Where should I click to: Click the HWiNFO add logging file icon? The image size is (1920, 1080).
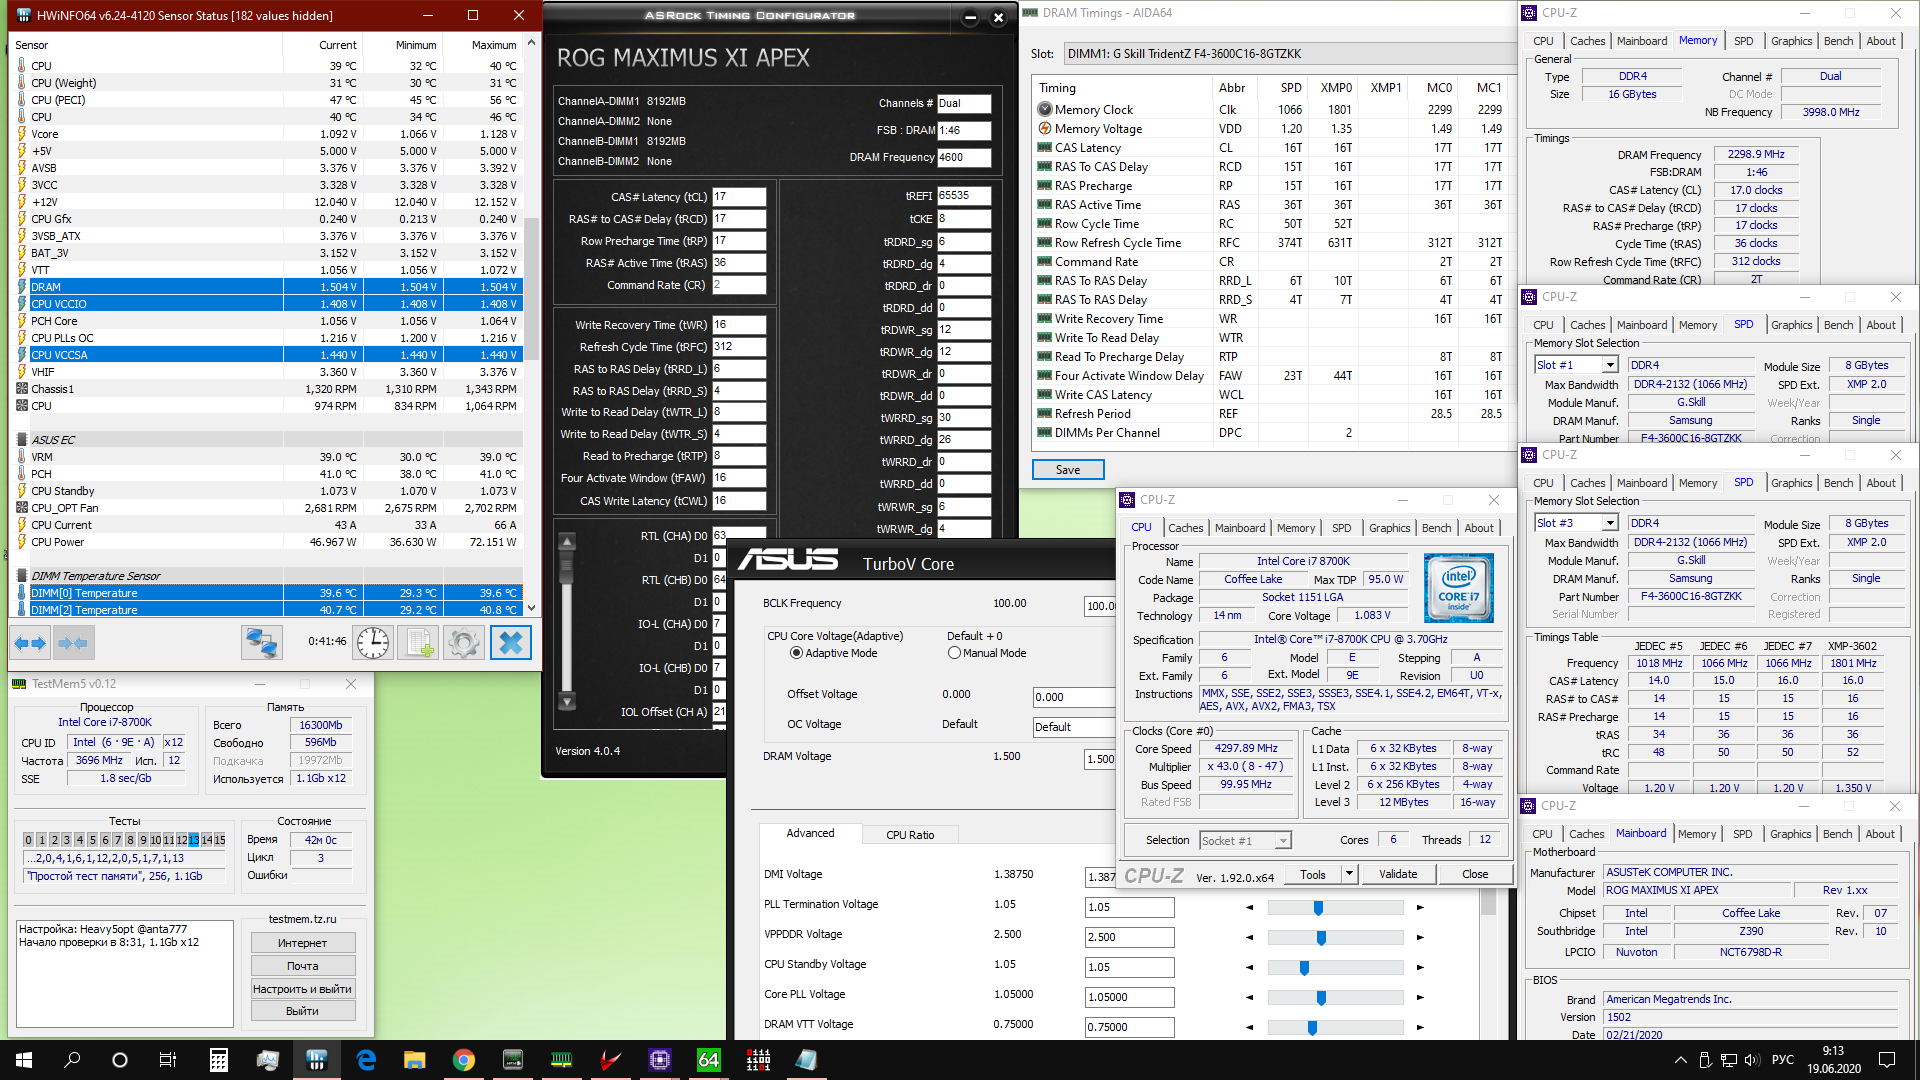point(418,643)
